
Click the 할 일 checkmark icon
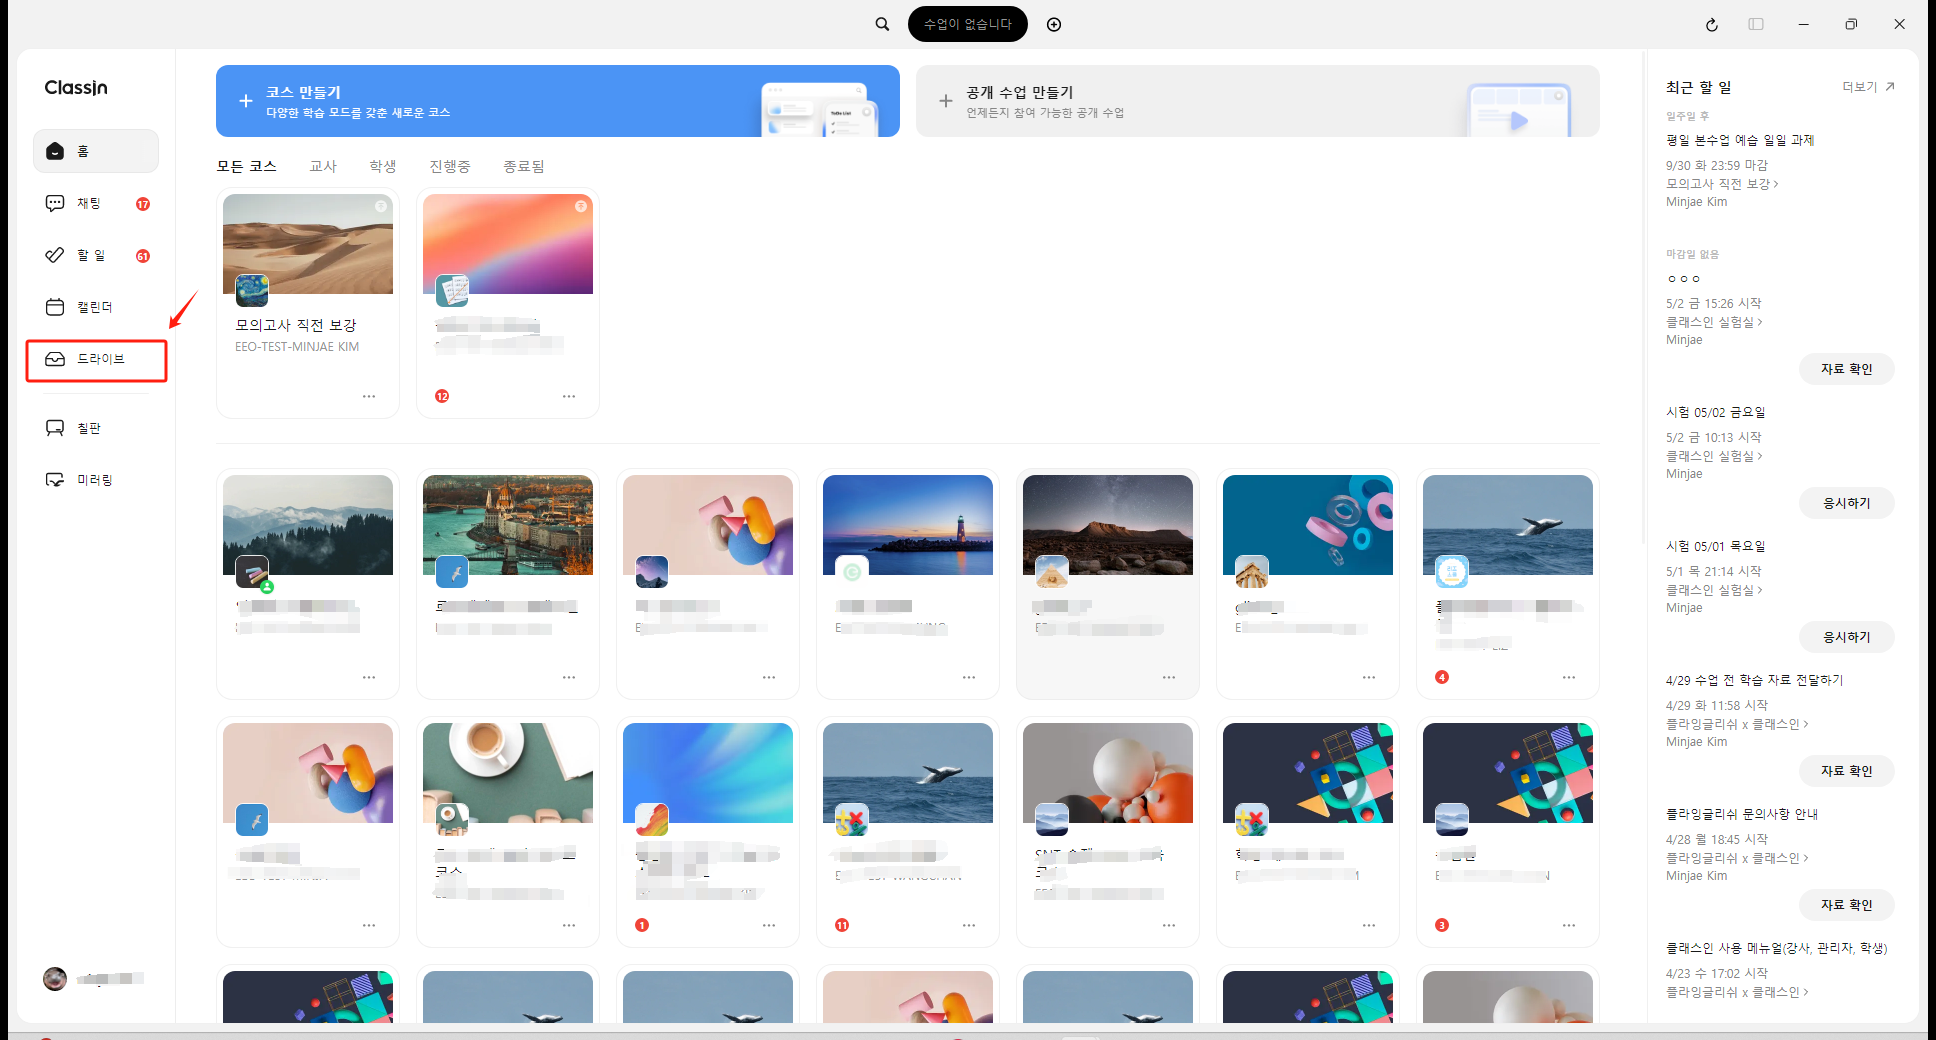(55, 255)
